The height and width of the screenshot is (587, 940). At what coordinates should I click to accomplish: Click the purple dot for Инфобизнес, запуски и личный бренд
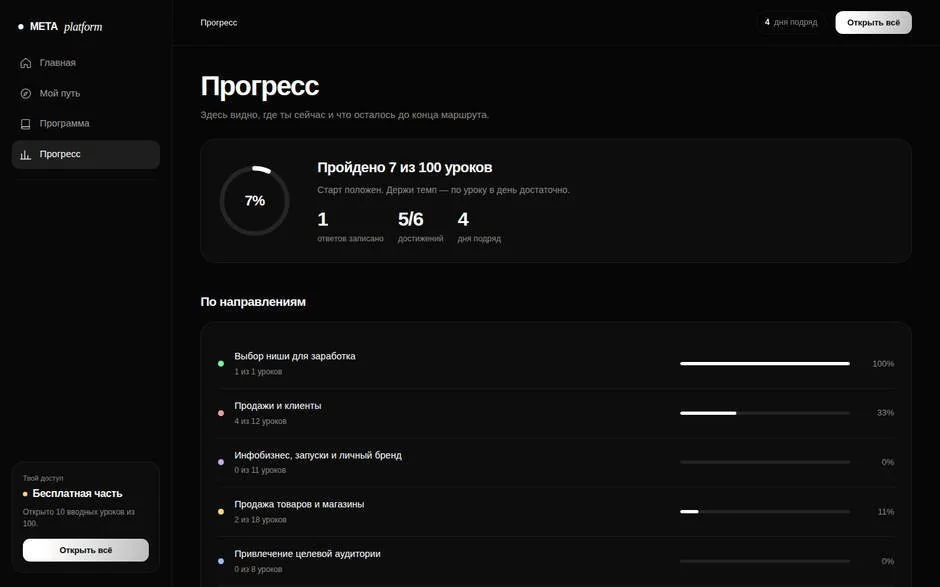[221, 462]
